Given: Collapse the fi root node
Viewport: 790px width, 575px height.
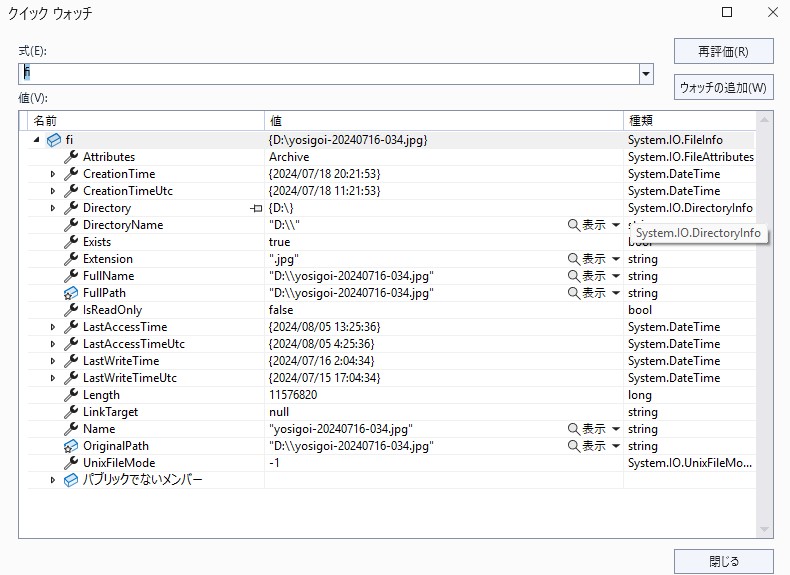Looking at the screenshot, I should pyautogui.click(x=37, y=140).
